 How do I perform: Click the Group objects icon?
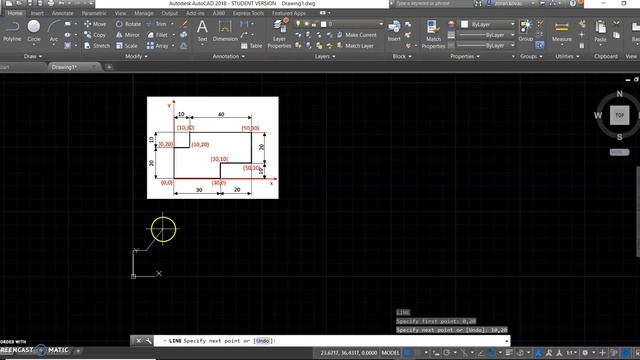pyautogui.click(x=526, y=31)
